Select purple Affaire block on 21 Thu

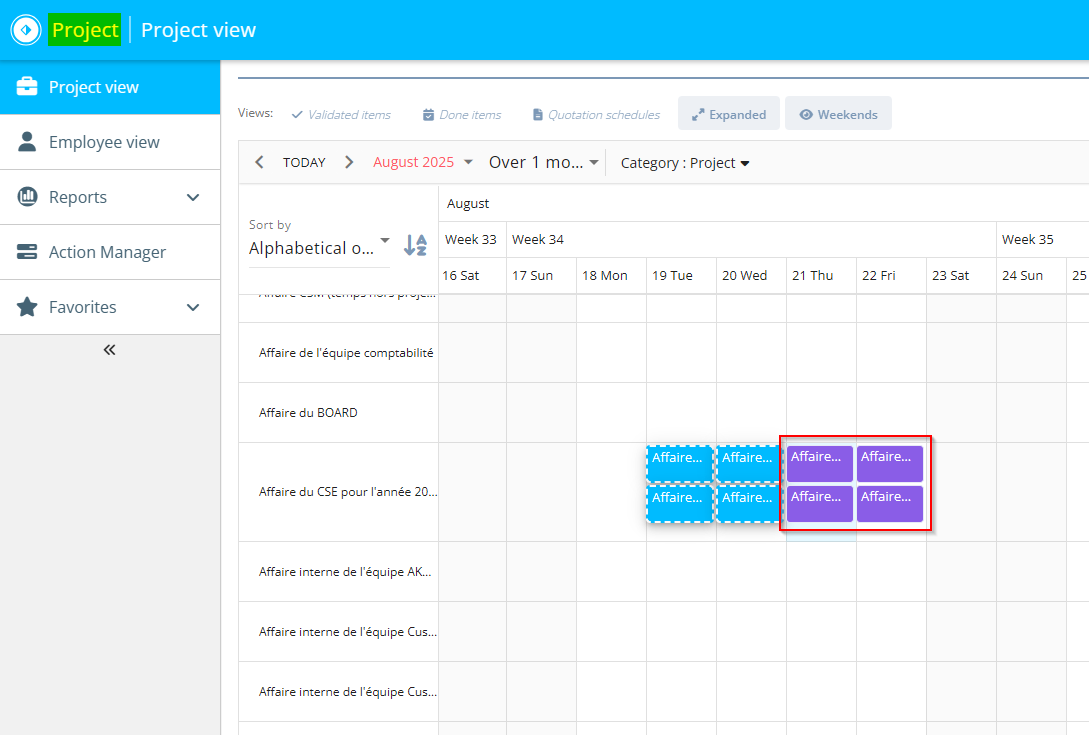click(x=820, y=463)
